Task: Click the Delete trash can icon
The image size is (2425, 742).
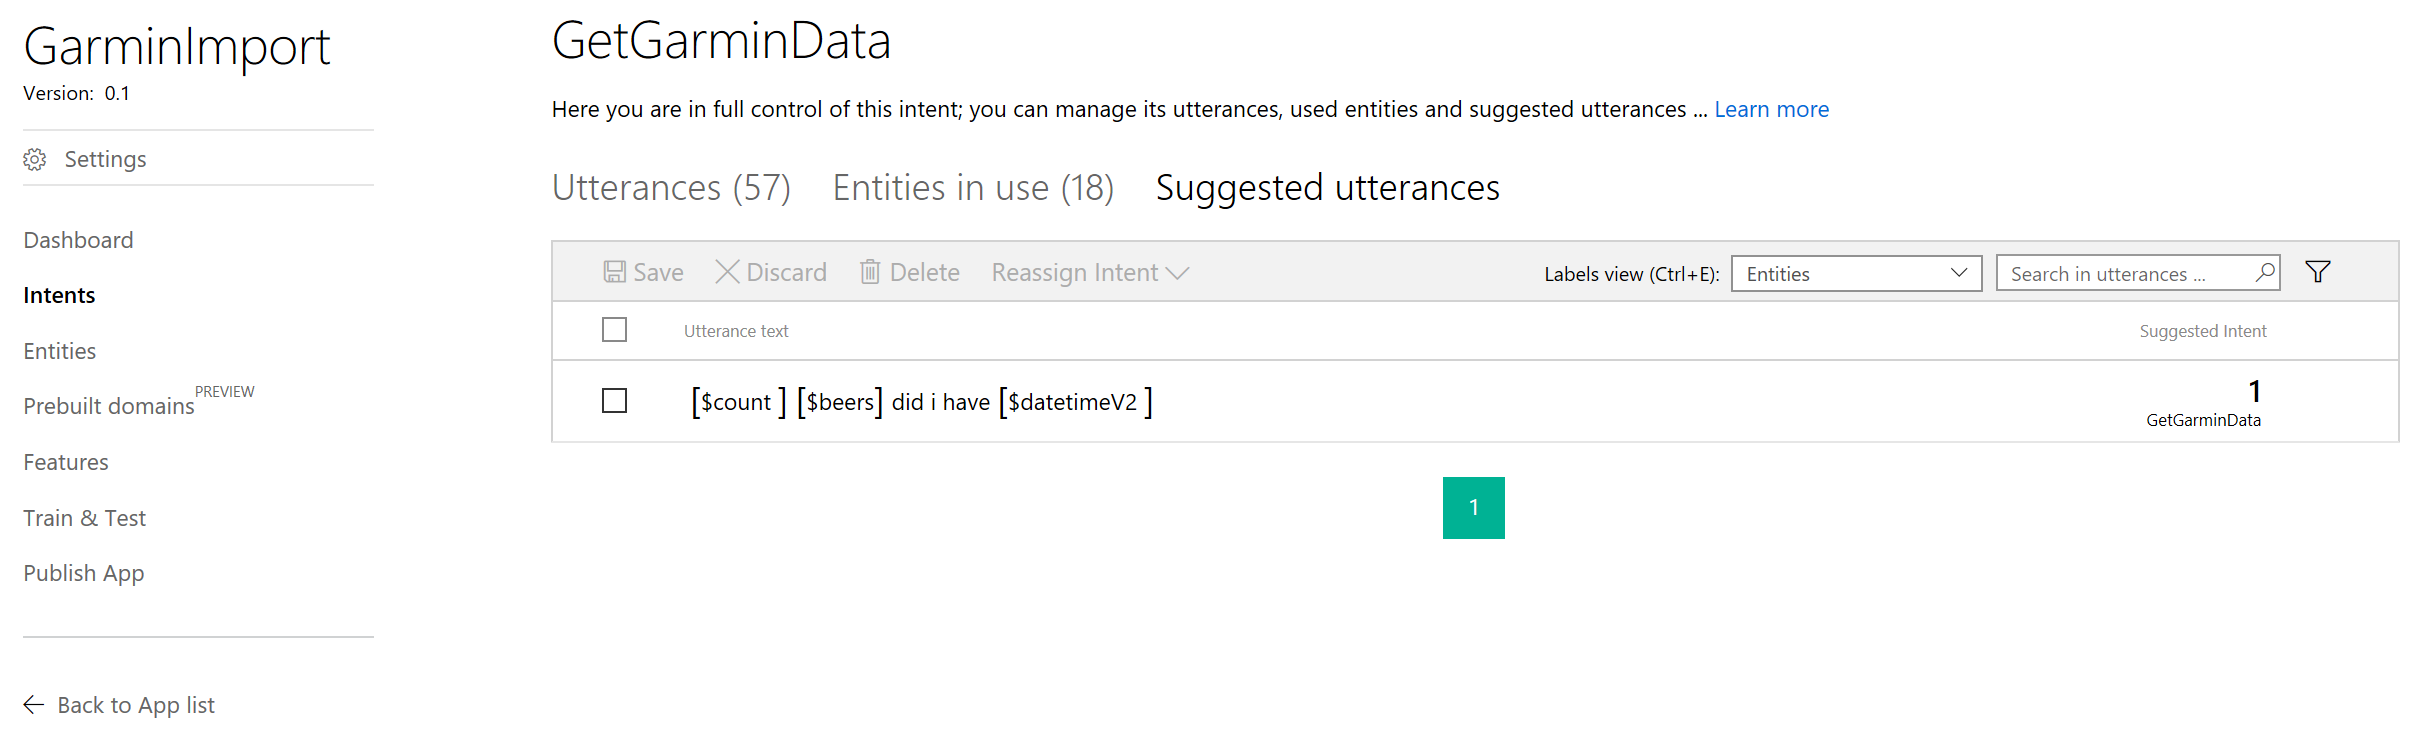Action: click(x=870, y=272)
